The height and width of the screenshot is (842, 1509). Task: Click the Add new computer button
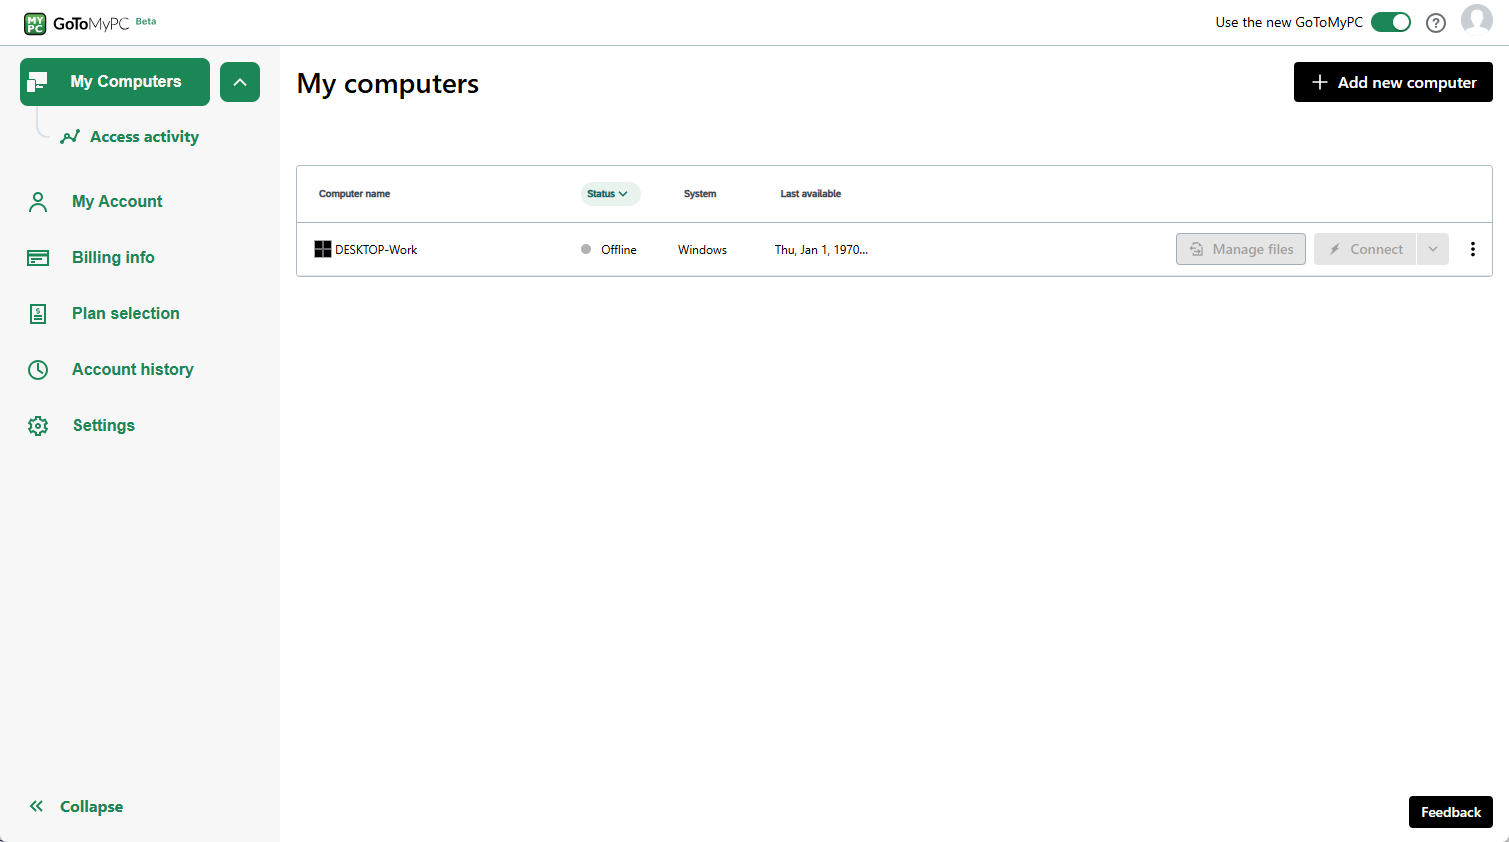[1392, 82]
